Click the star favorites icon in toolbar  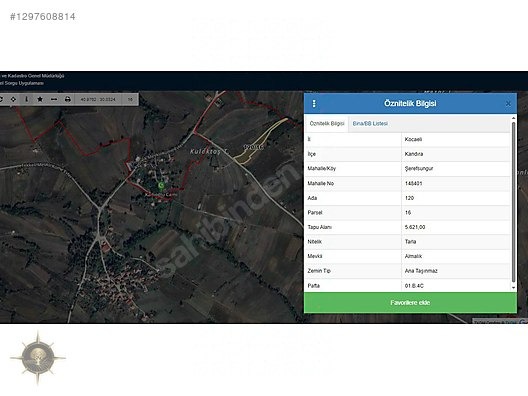40,99
